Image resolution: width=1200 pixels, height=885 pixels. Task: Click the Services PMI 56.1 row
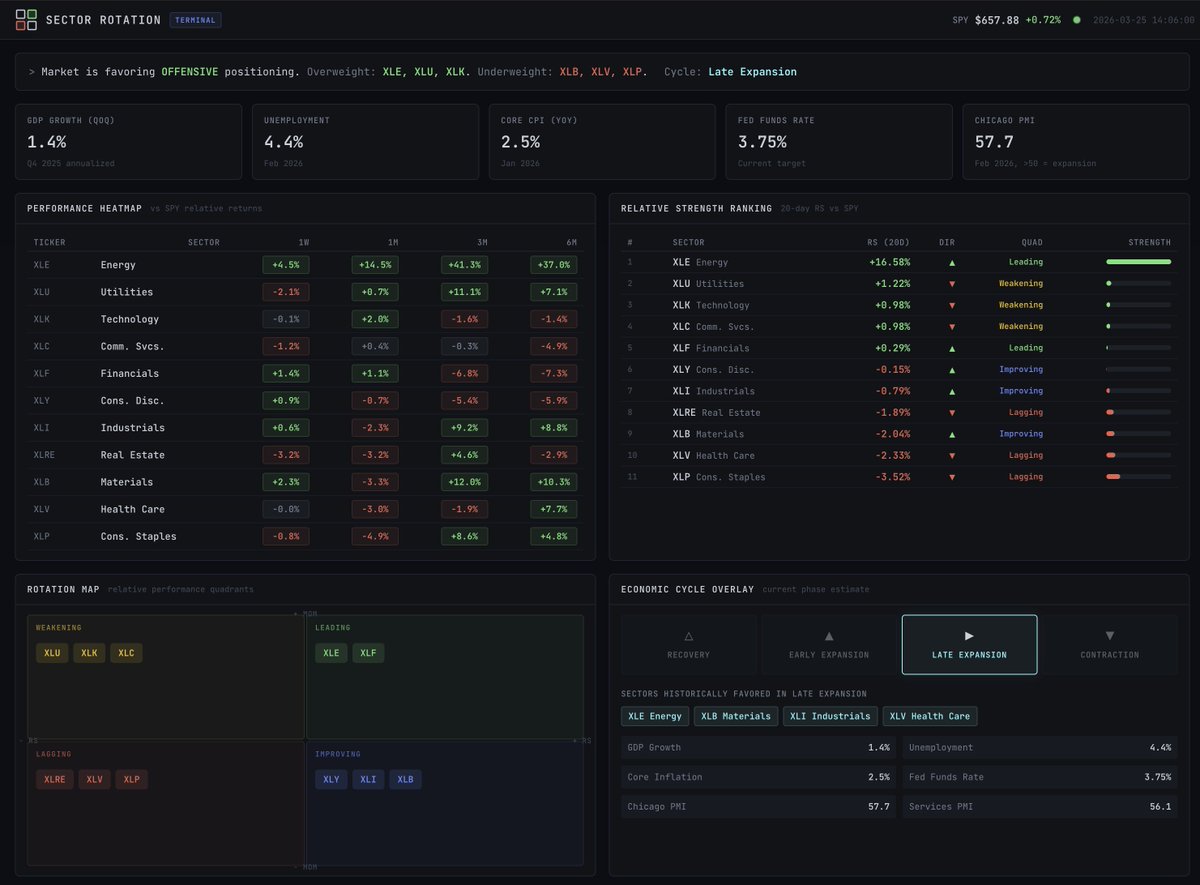click(1040, 807)
